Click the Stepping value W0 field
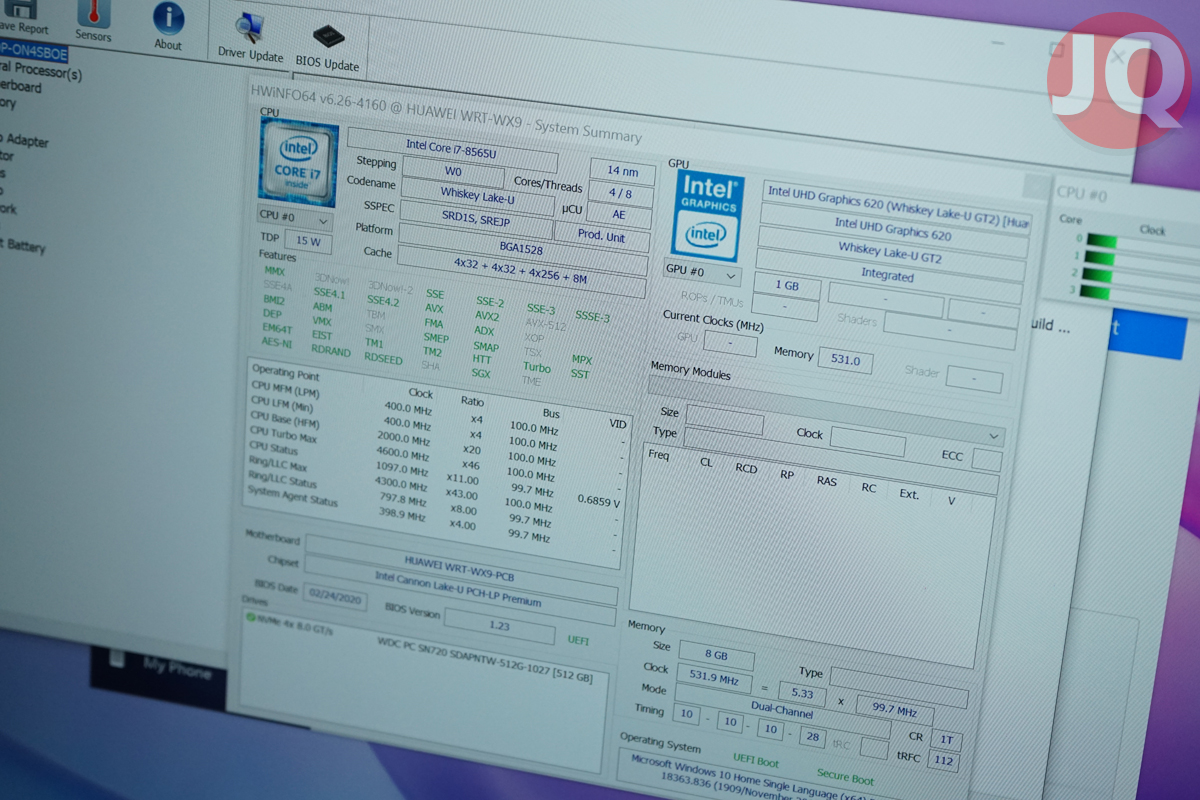Image resolution: width=1200 pixels, height=800 pixels. click(x=452, y=172)
